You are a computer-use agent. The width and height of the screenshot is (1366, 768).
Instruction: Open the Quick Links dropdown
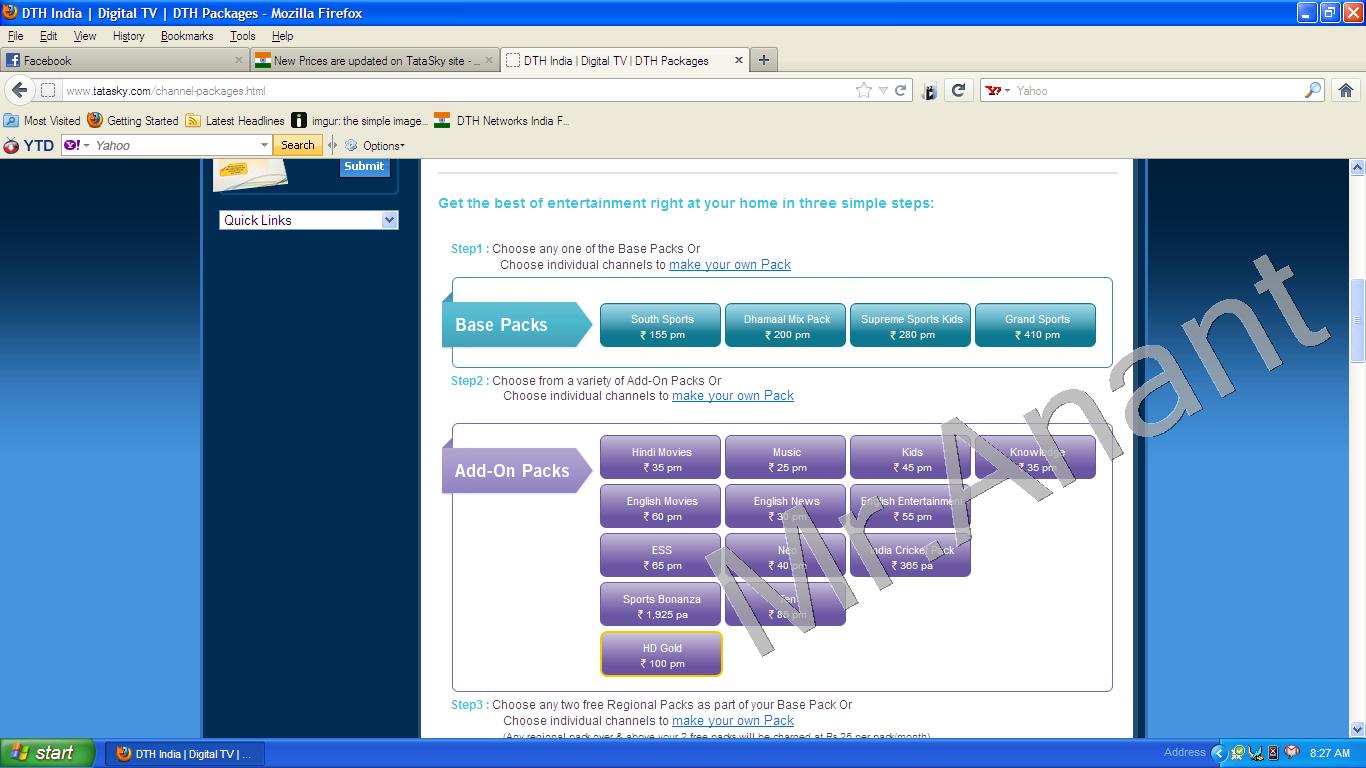[x=308, y=220]
